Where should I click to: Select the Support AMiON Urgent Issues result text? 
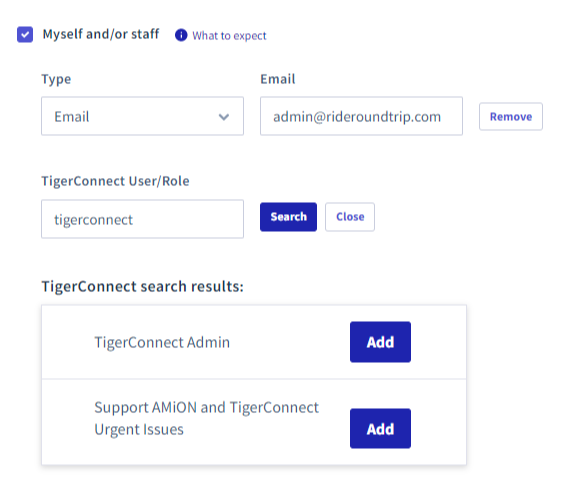point(206,418)
